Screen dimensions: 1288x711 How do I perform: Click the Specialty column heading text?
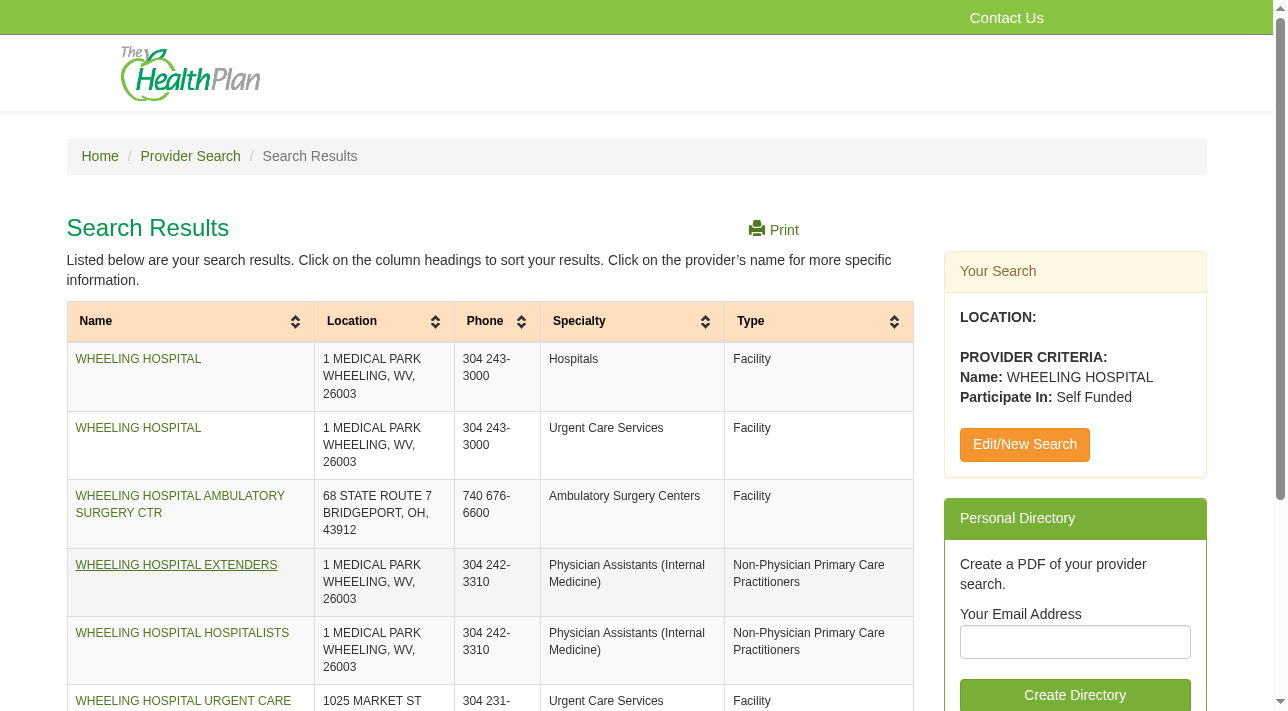click(579, 321)
